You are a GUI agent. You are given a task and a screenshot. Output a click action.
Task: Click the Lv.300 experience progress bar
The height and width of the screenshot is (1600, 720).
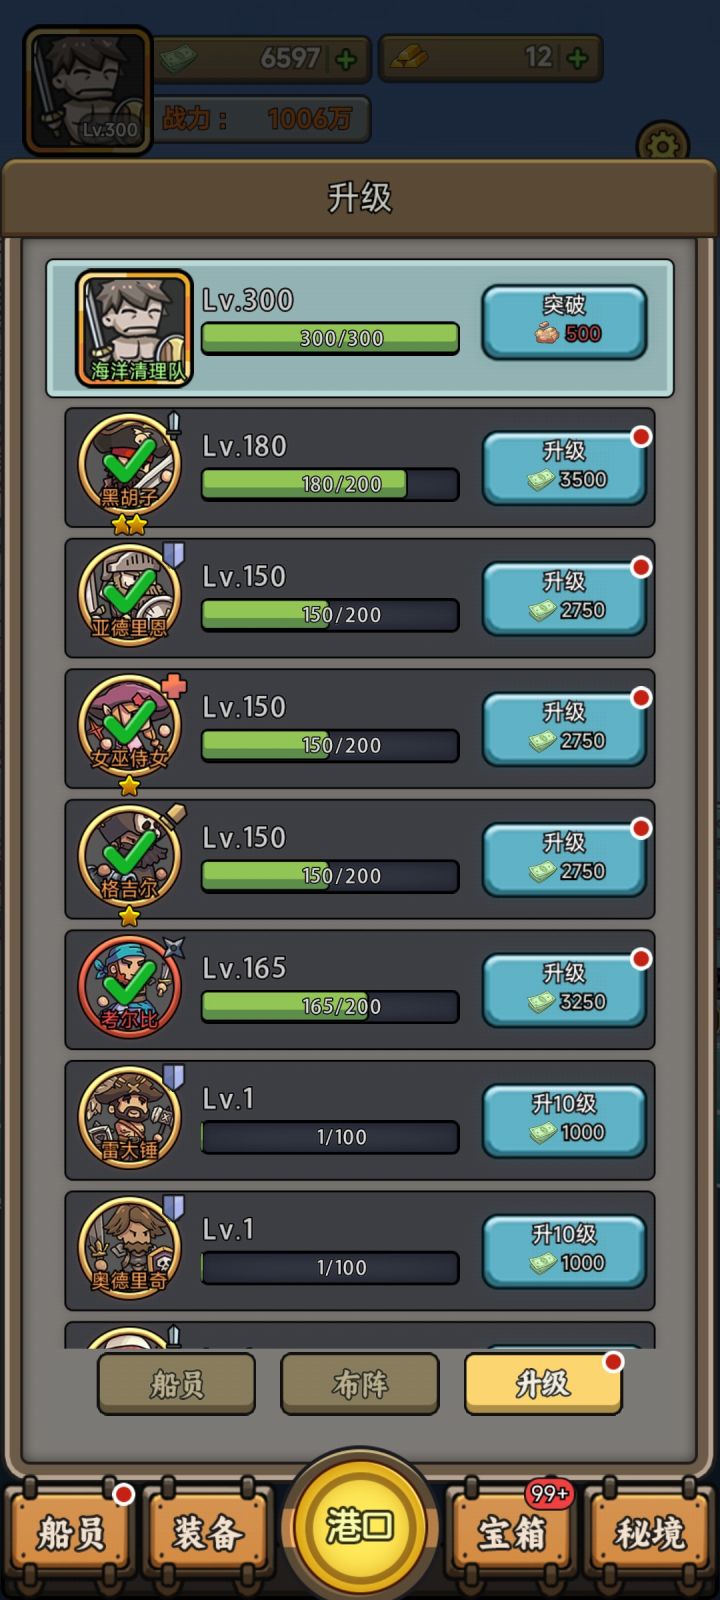[330, 338]
